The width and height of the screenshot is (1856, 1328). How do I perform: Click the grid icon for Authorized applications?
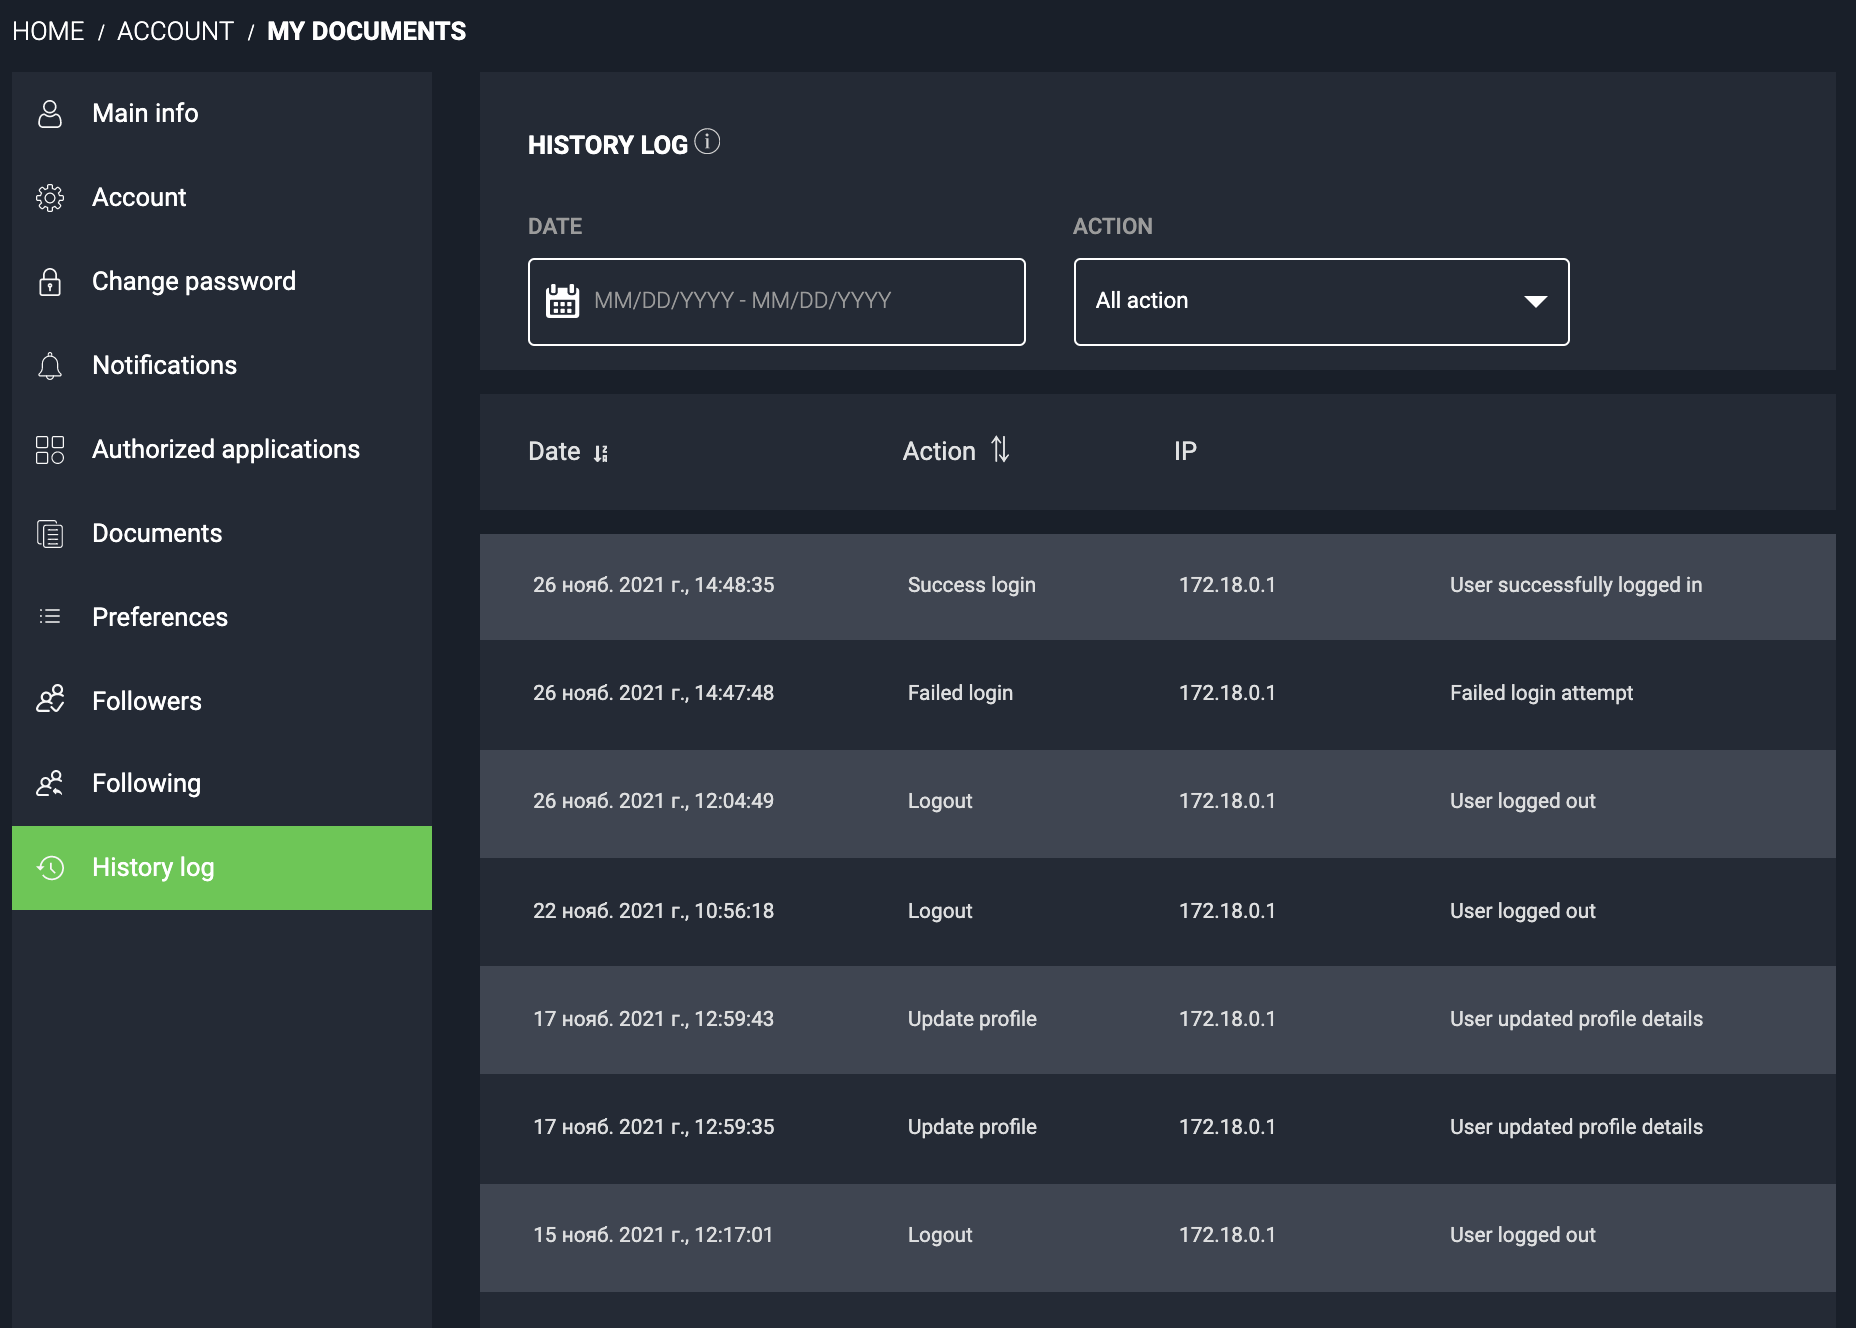pyautogui.click(x=50, y=450)
